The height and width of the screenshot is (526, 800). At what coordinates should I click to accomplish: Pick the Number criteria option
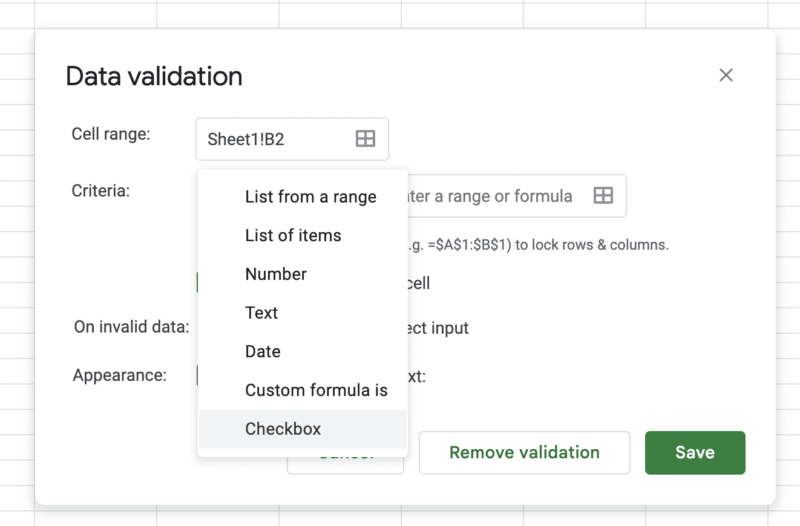pyautogui.click(x=276, y=274)
